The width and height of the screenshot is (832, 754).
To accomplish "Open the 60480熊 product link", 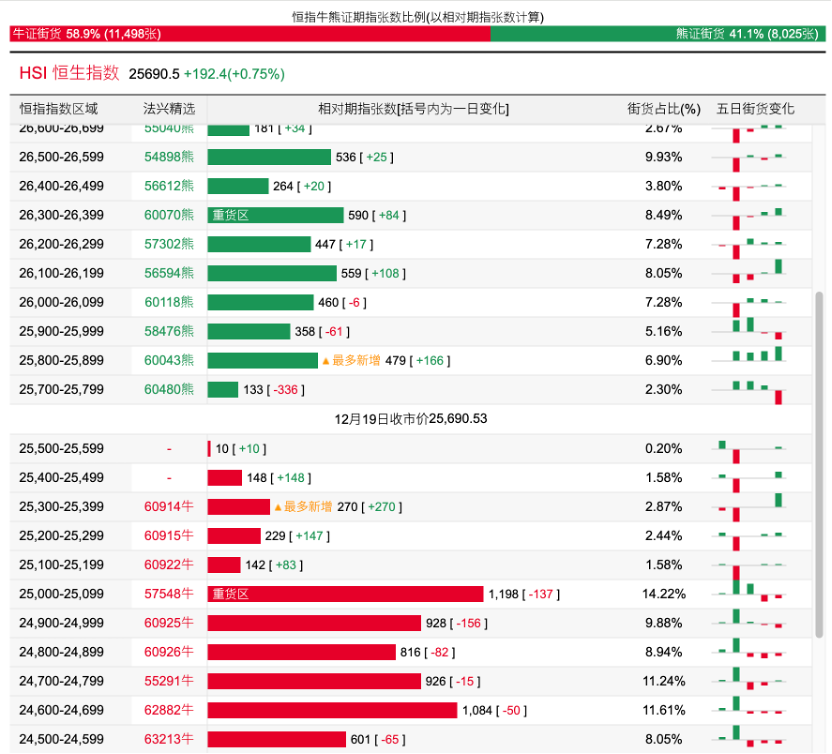I will coord(169,389).
